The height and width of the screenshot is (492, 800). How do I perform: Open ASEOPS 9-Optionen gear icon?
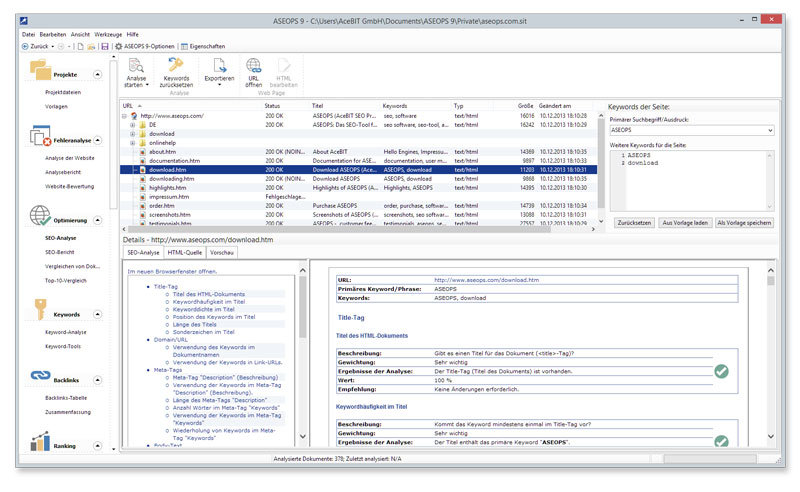click(x=118, y=46)
